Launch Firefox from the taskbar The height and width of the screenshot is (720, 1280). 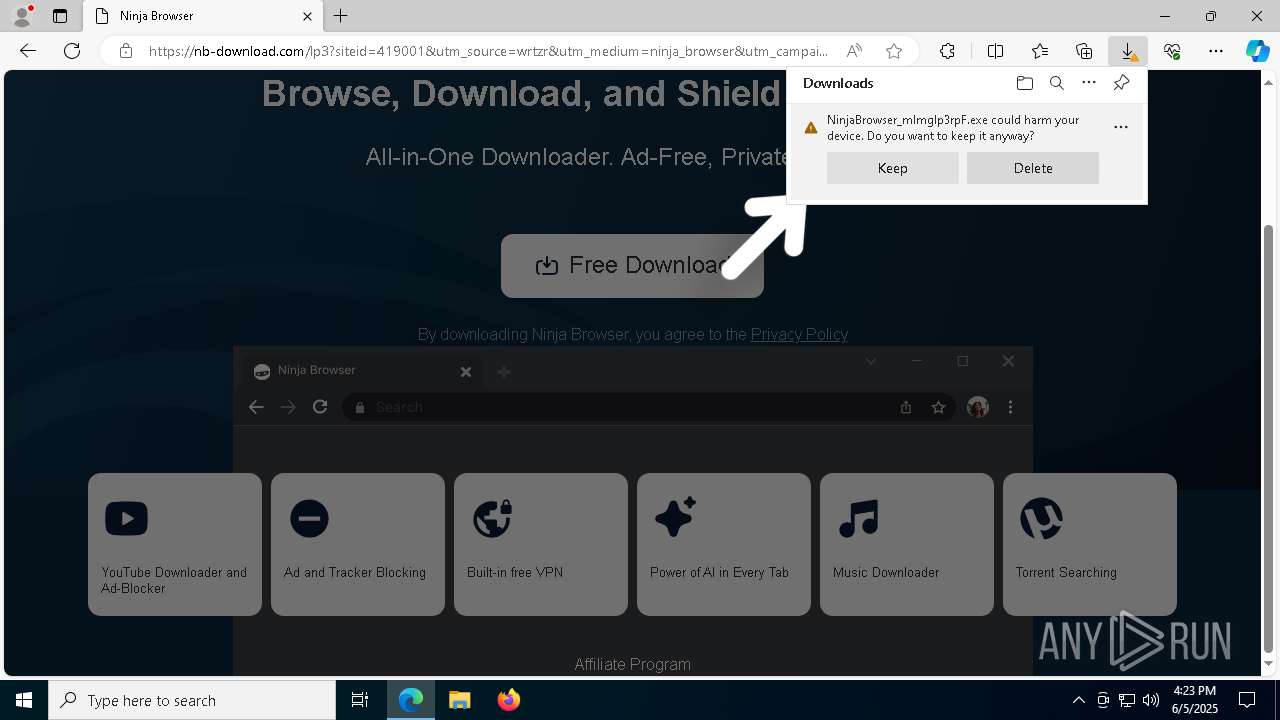pyautogui.click(x=508, y=700)
